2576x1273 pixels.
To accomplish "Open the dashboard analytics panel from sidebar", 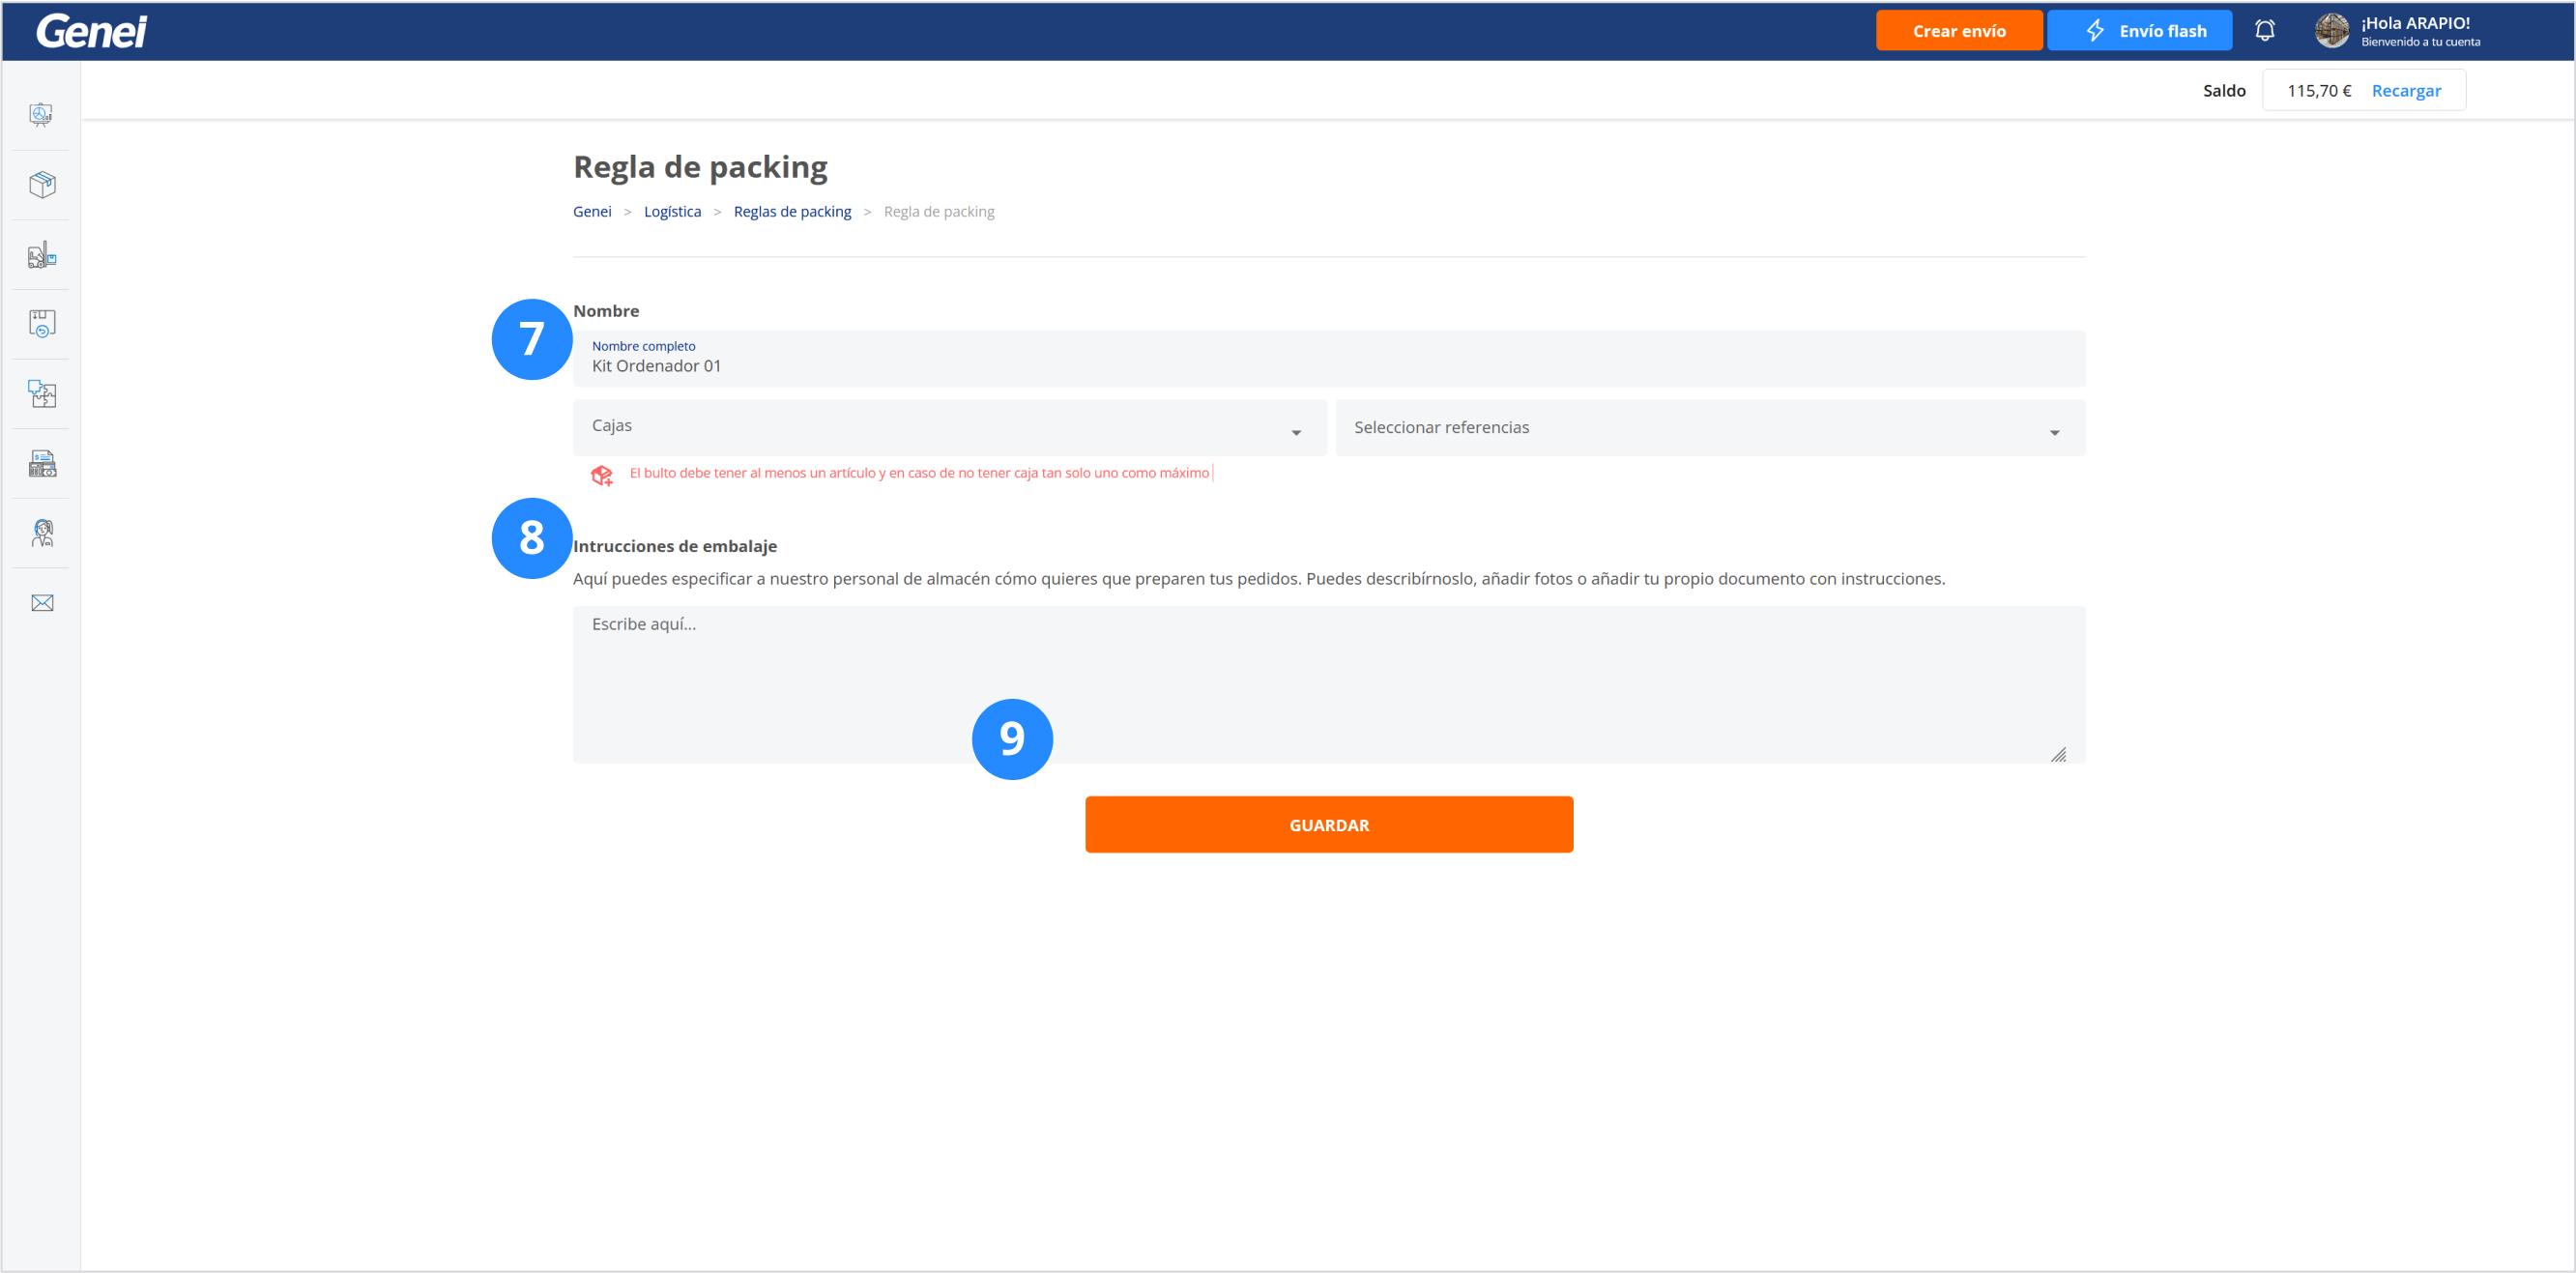I will point(41,113).
